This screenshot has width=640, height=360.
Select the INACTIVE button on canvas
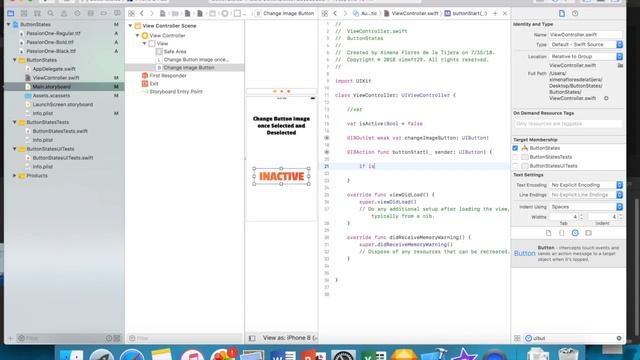click(x=282, y=176)
